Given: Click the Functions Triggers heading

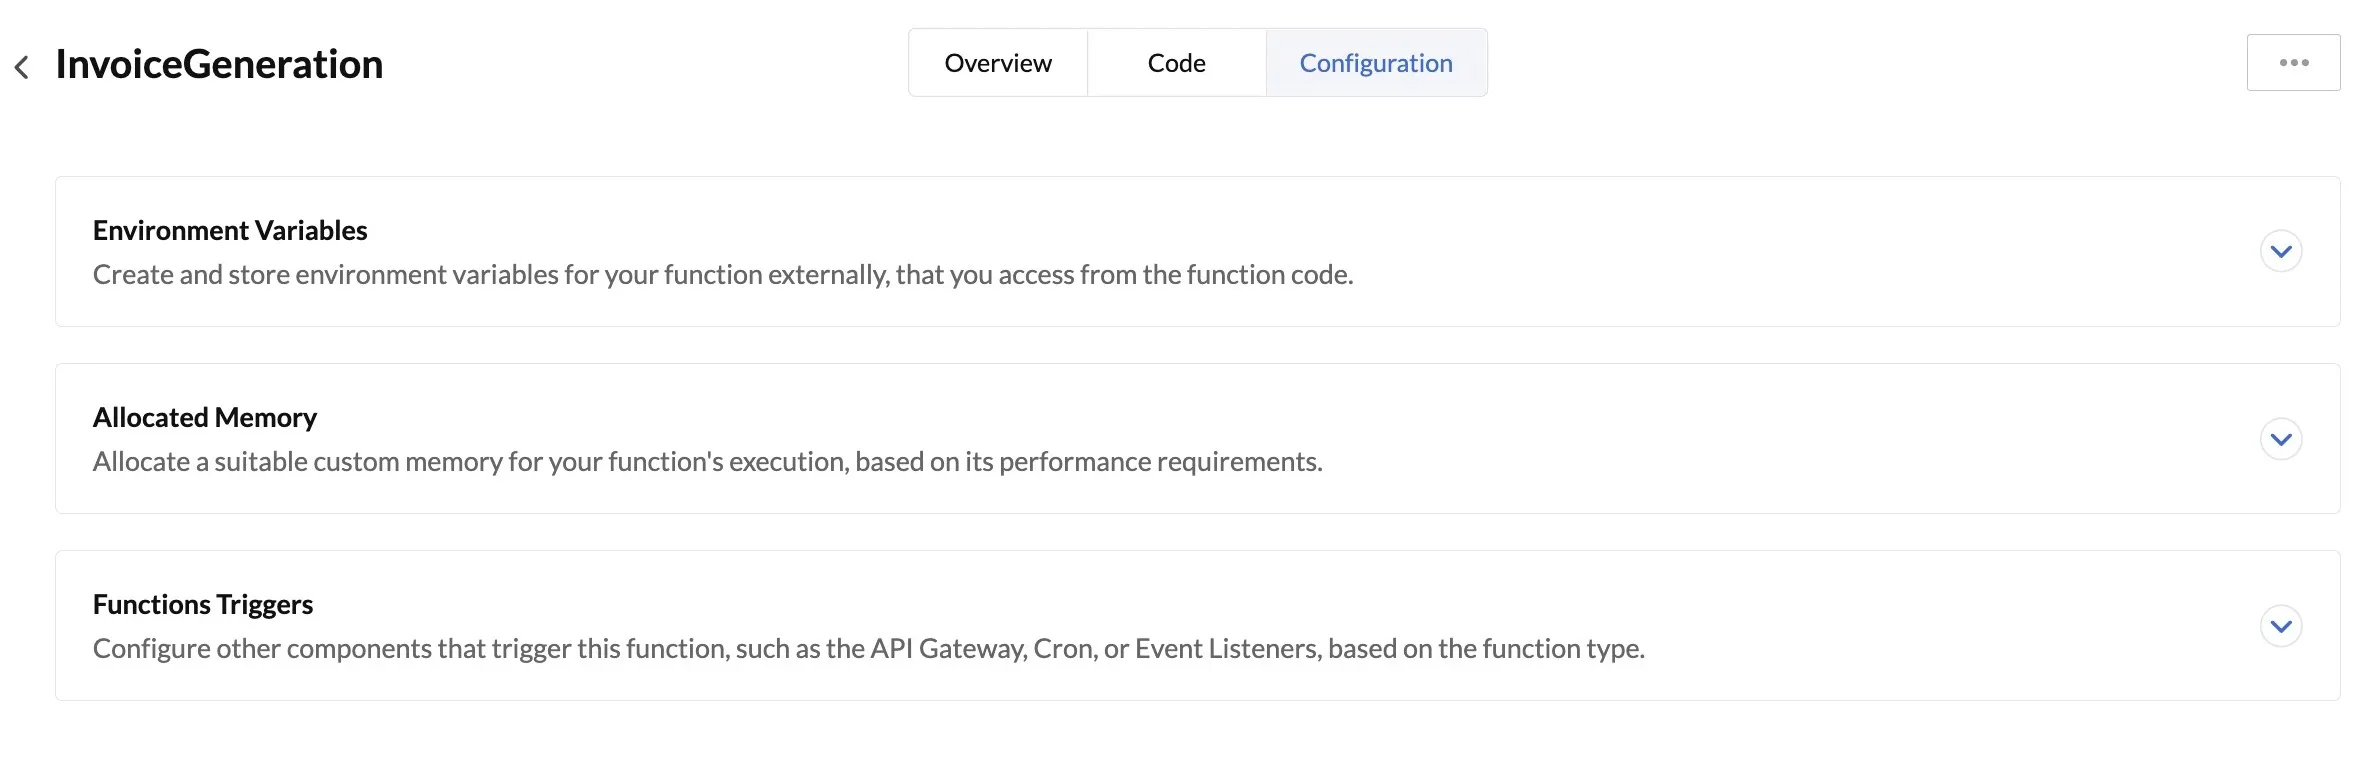Looking at the screenshot, I should pyautogui.click(x=203, y=604).
